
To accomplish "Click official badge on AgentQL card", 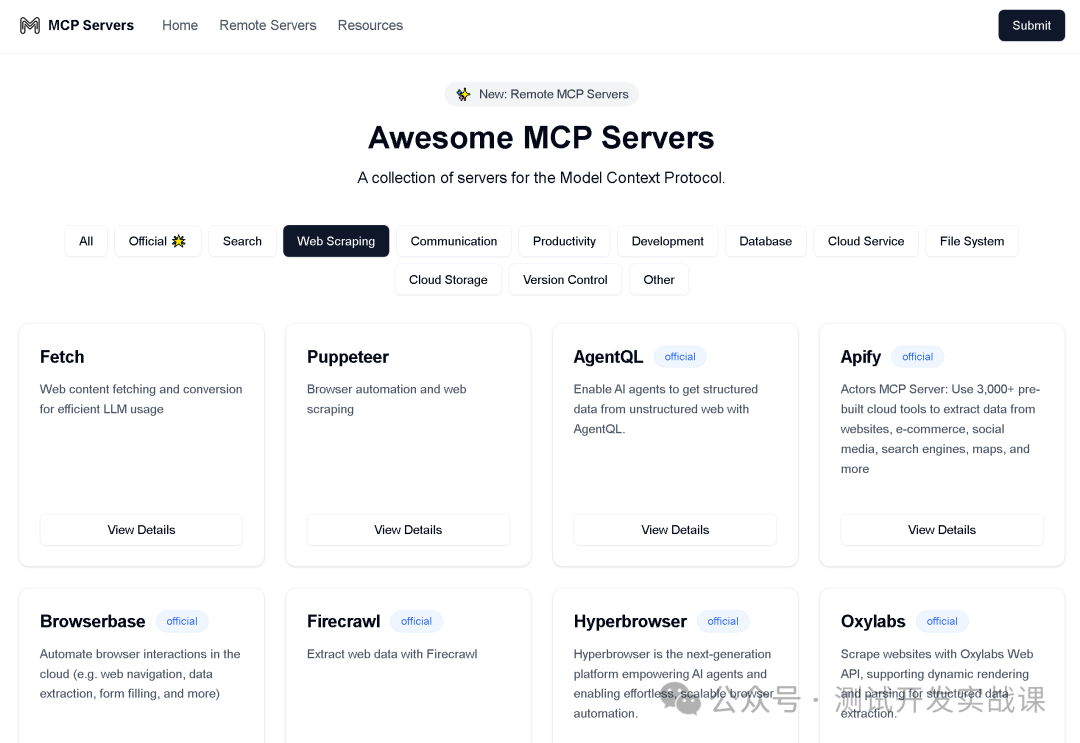I will pos(680,357).
